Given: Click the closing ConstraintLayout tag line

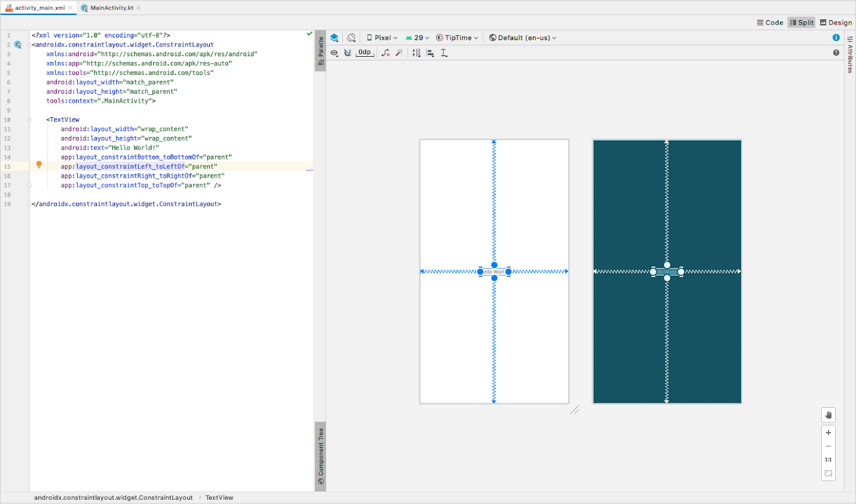Looking at the screenshot, I should tap(126, 204).
